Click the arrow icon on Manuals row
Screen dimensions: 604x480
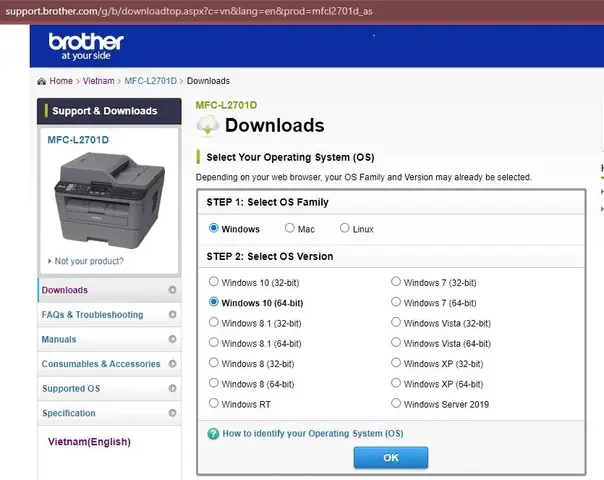172,339
